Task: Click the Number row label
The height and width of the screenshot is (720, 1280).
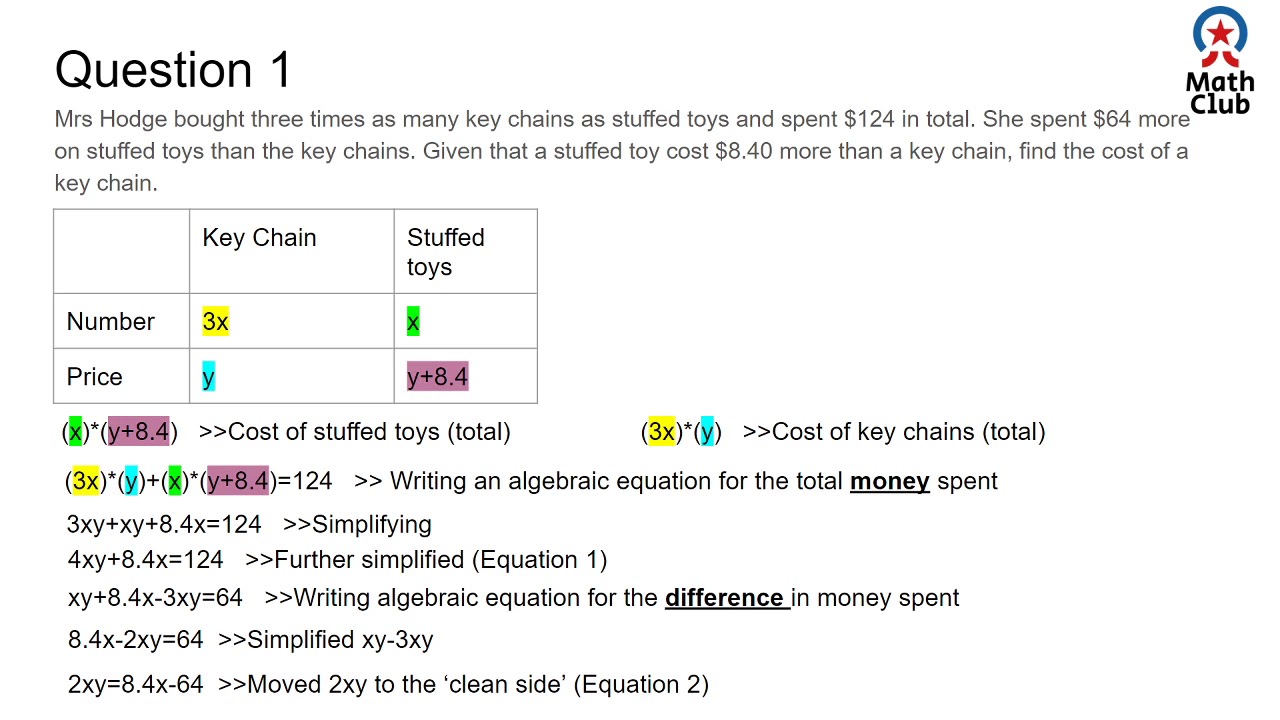Action: [x=110, y=322]
